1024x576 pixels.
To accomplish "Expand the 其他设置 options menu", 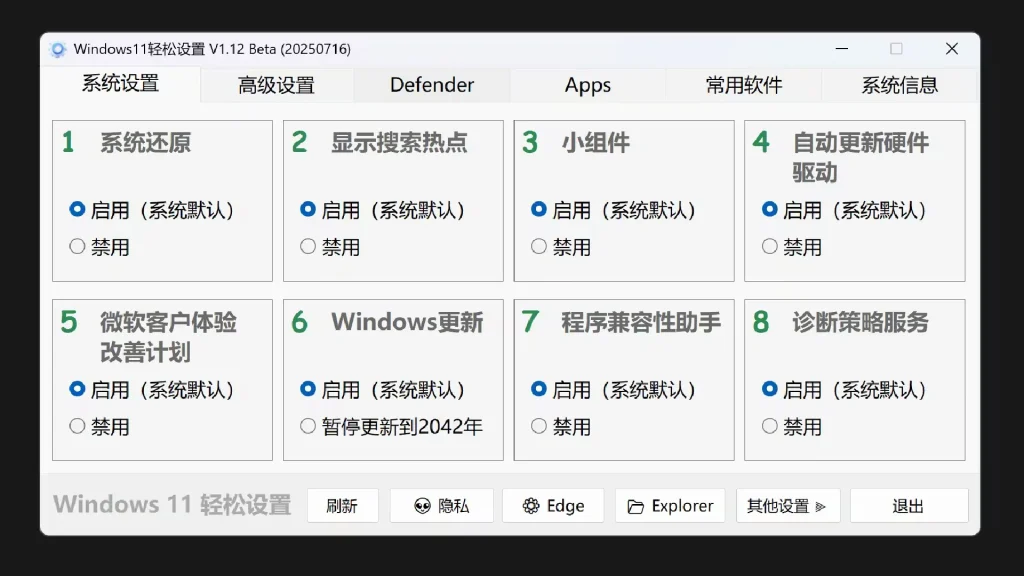I will (x=789, y=505).
